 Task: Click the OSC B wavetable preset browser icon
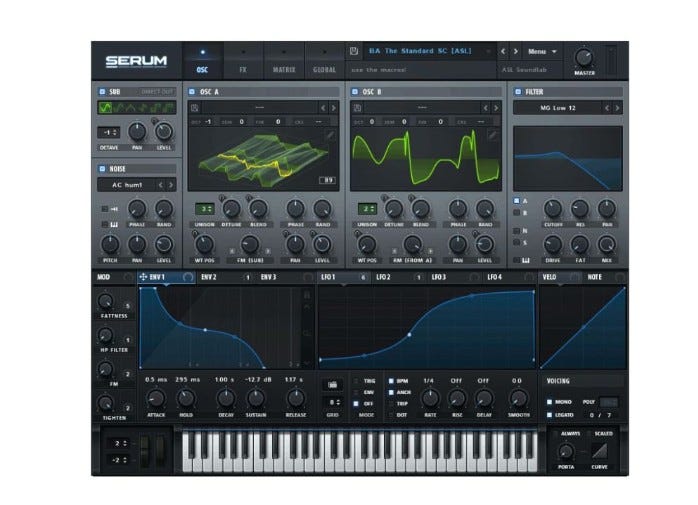pyautogui.click(x=357, y=108)
